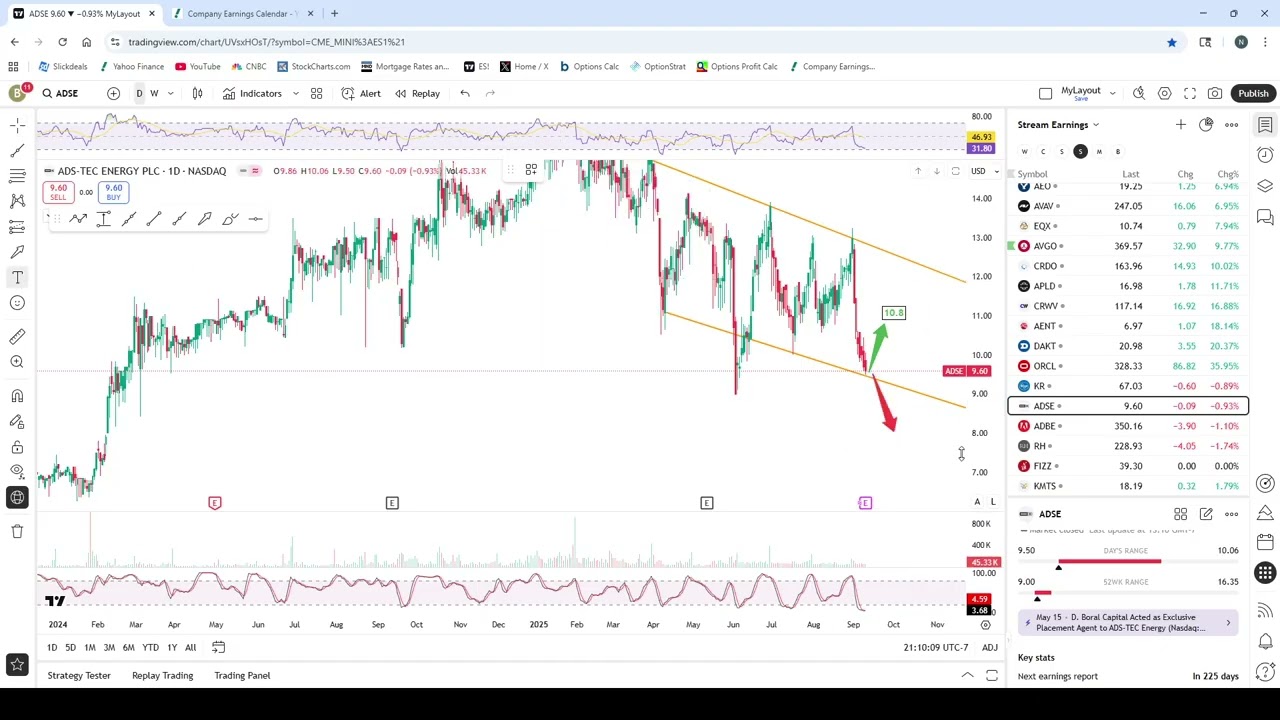Activate the zoom in tool
The image size is (1280, 720).
coord(17,362)
